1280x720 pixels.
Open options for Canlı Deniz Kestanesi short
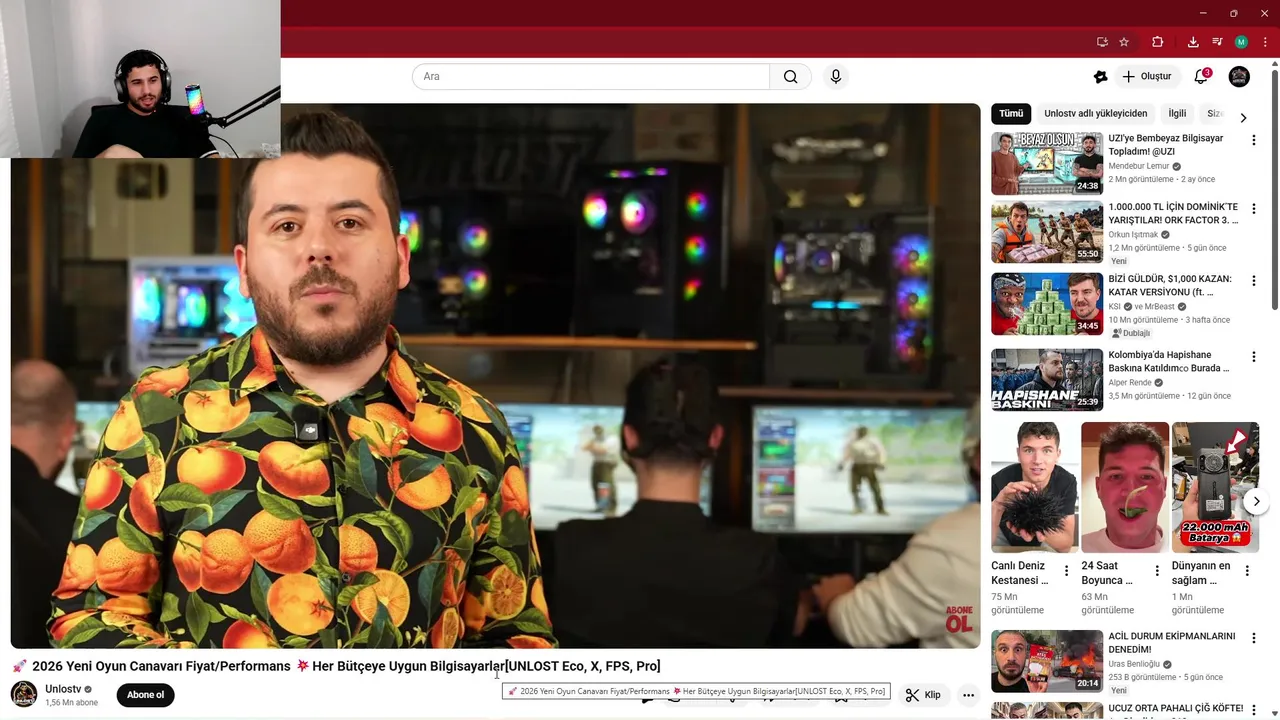coord(1066,571)
